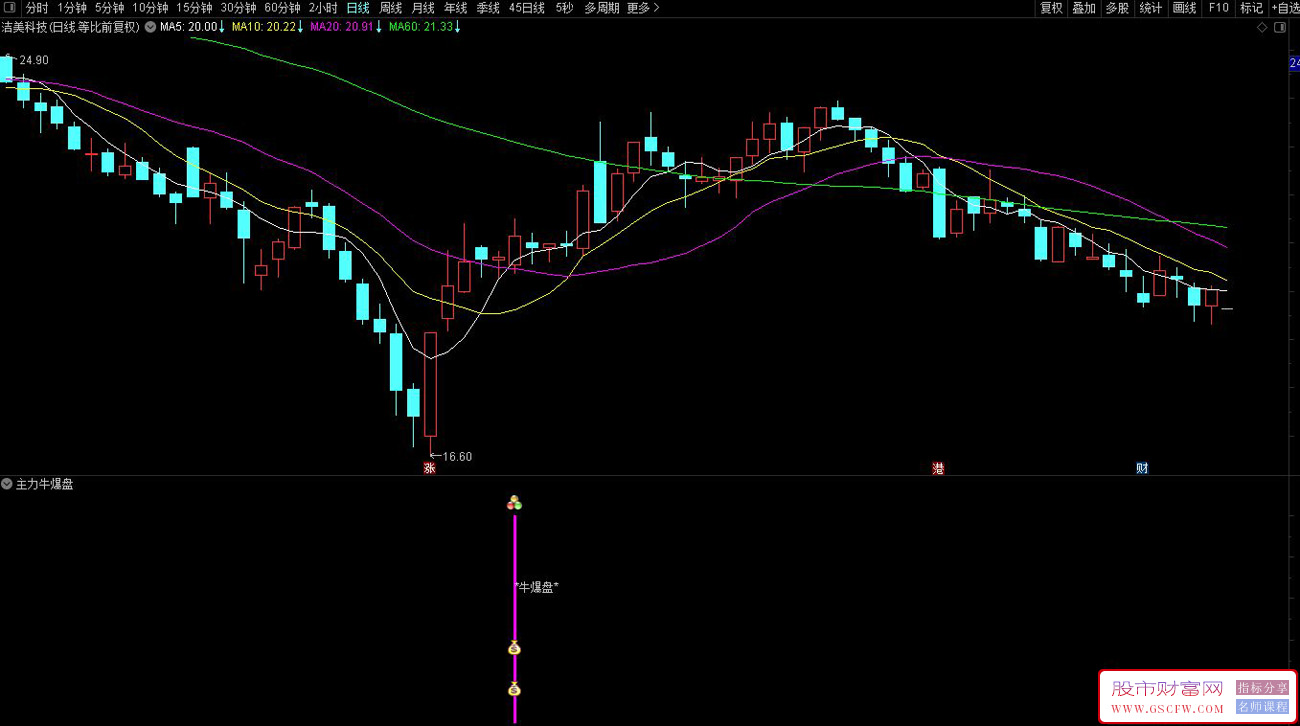Switch to 45日线 period
Viewport: 1300px width, 726px height.
click(x=527, y=8)
